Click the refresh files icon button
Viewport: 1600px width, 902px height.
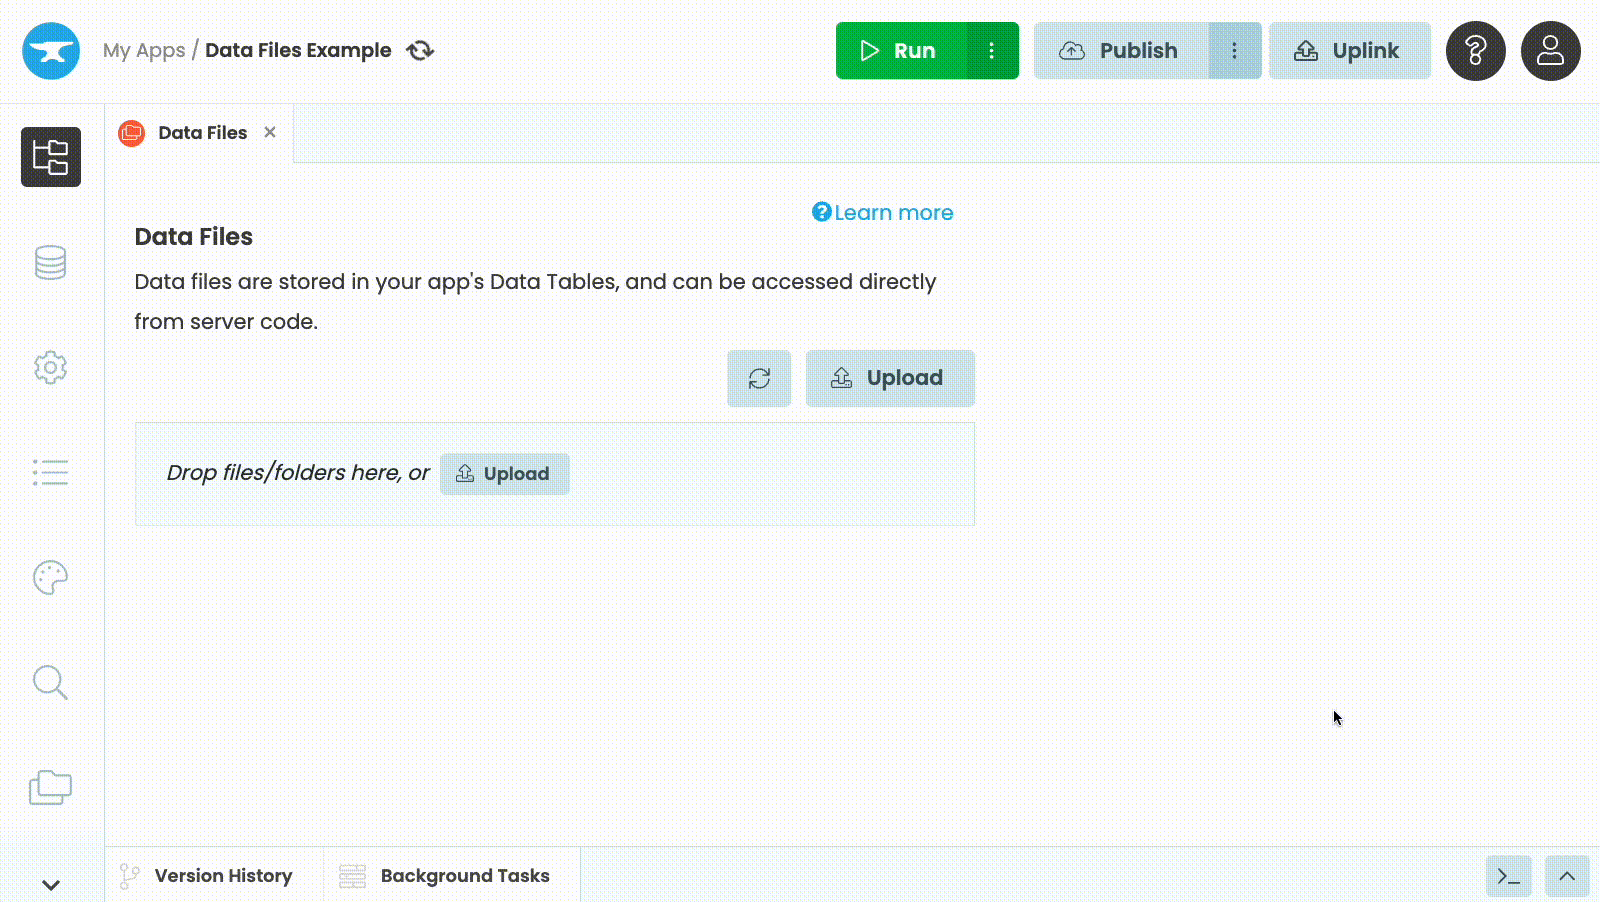point(759,378)
